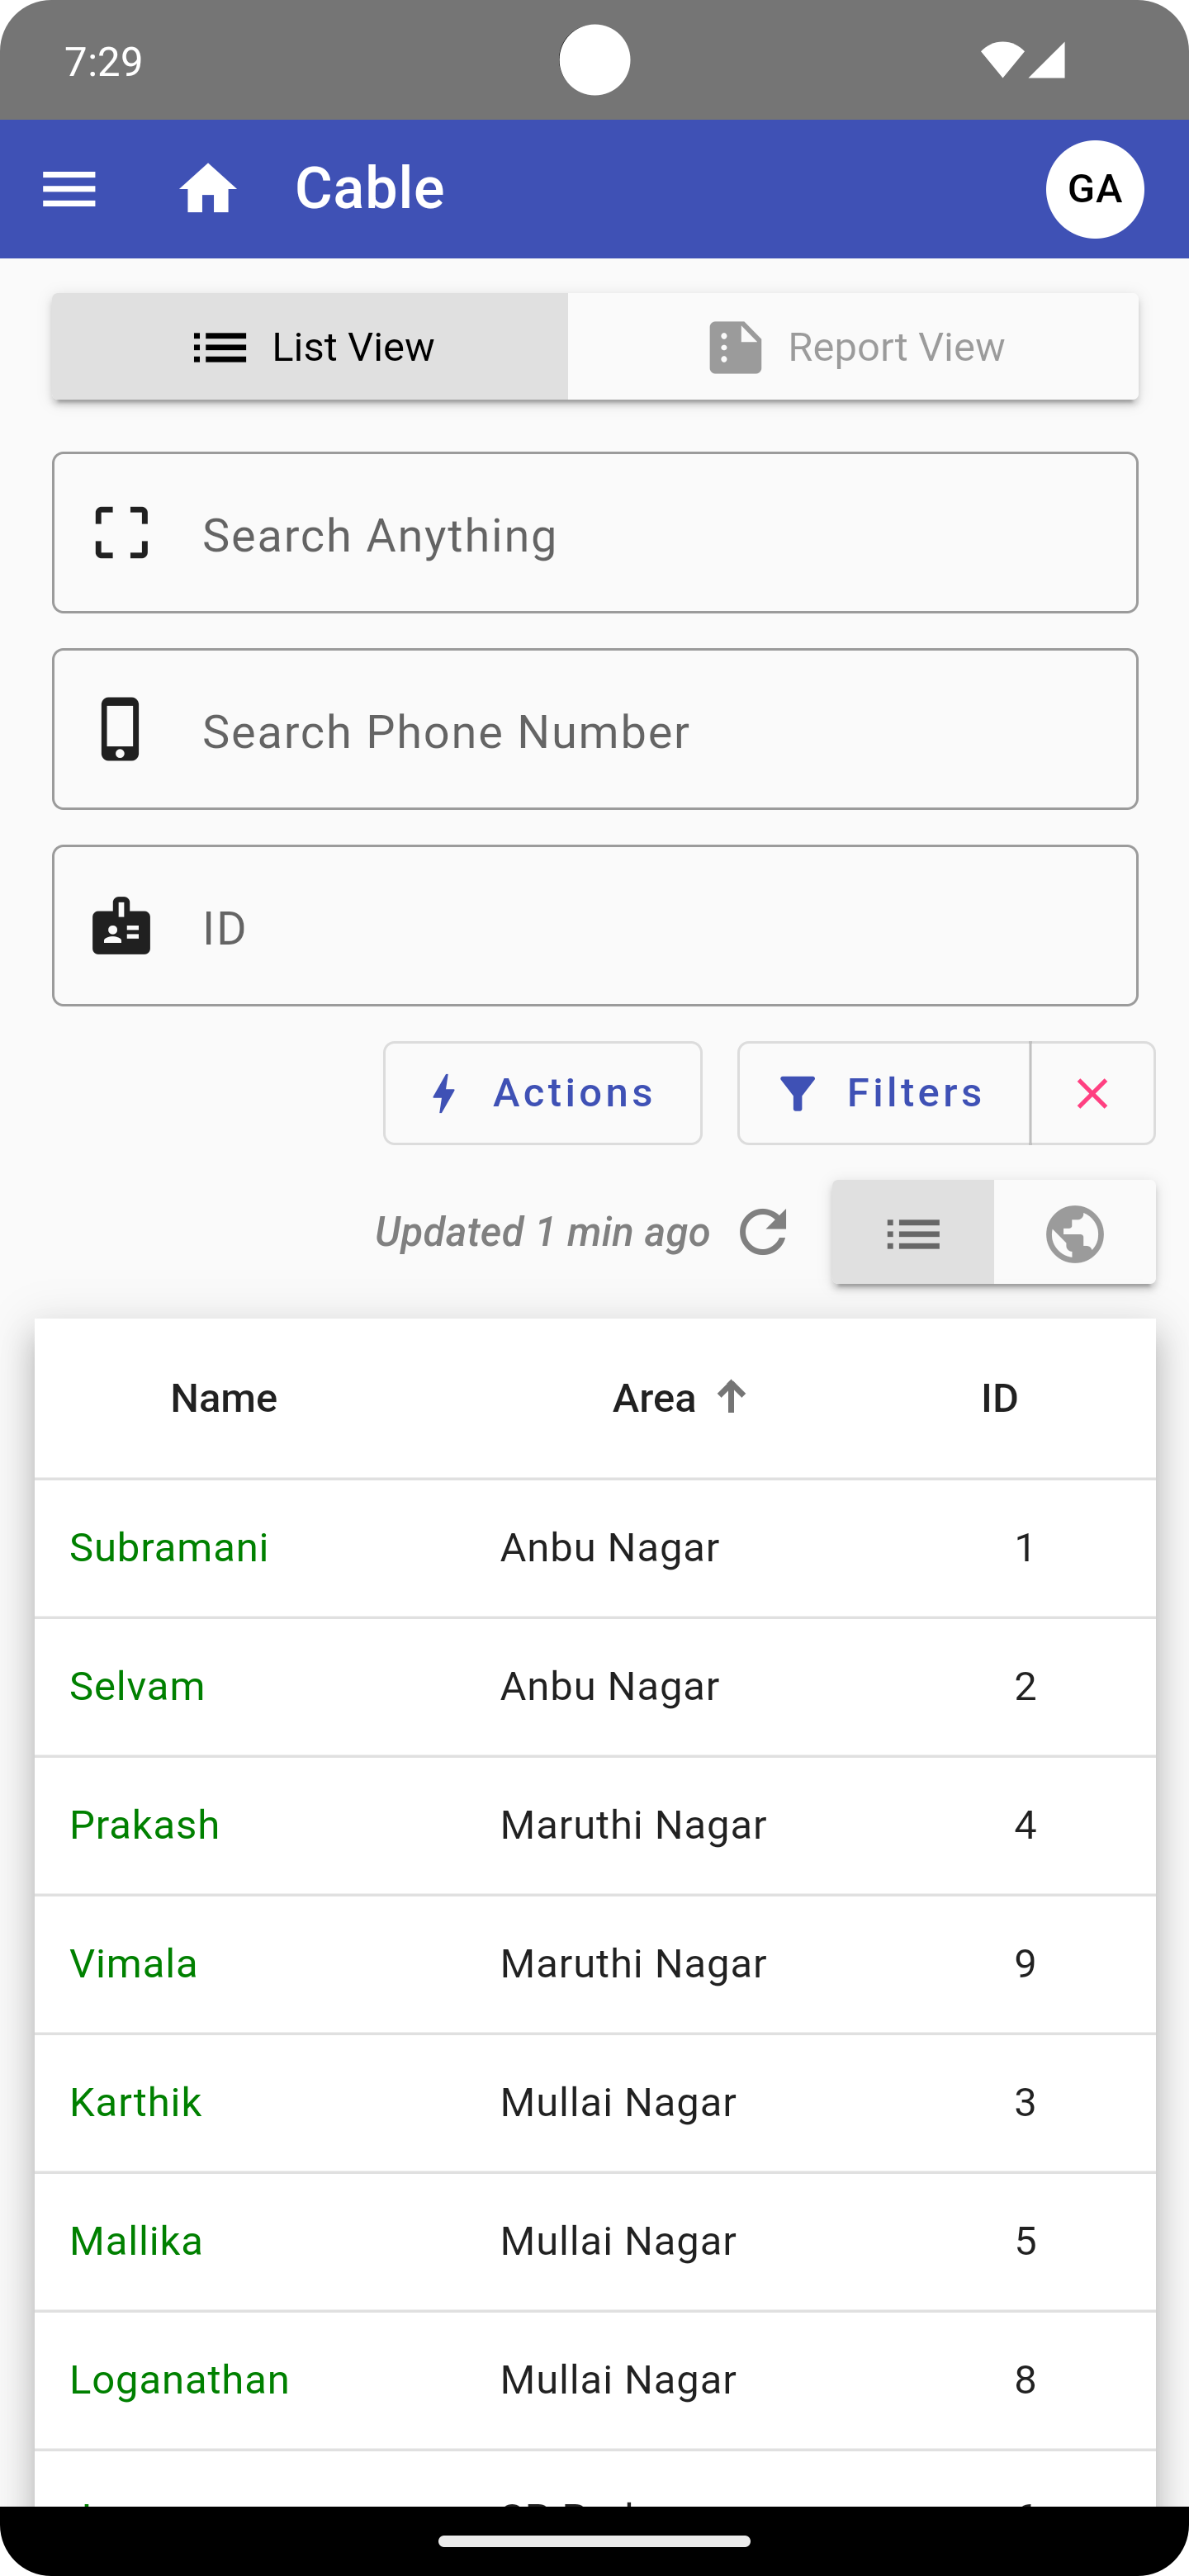Select the list layout toggle
Image resolution: width=1189 pixels, height=2576 pixels.
click(913, 1233)
